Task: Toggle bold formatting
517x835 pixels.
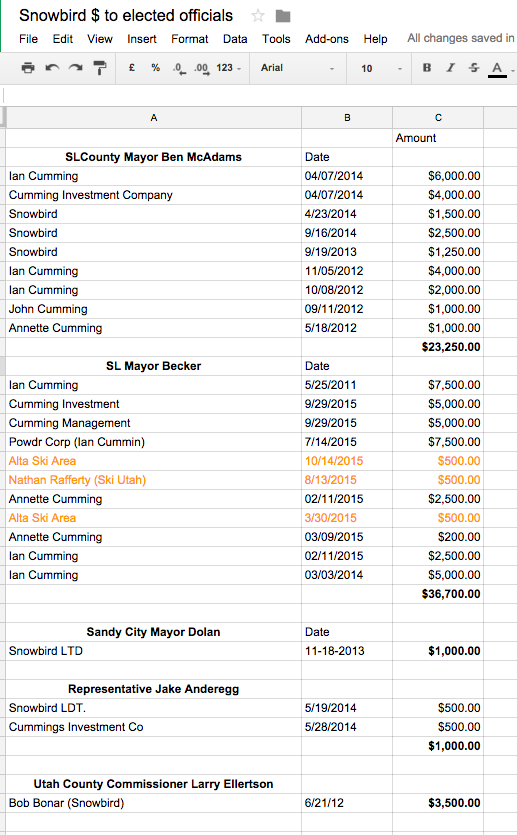Action: pos(426,68)
